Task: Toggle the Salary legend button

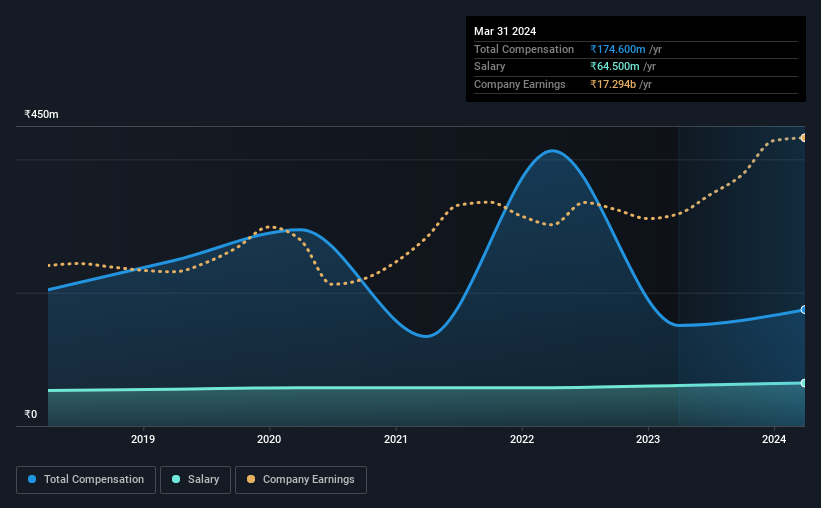Action: pyautogui.click(x=195, y=480)
